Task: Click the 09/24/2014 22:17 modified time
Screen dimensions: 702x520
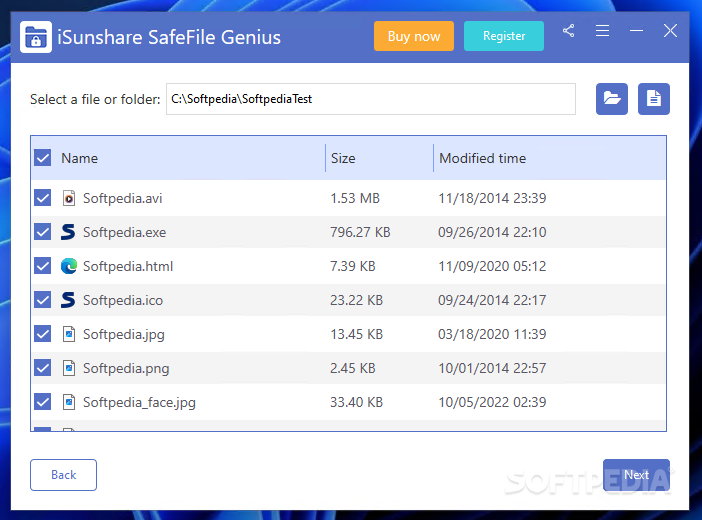Action: 492,301
